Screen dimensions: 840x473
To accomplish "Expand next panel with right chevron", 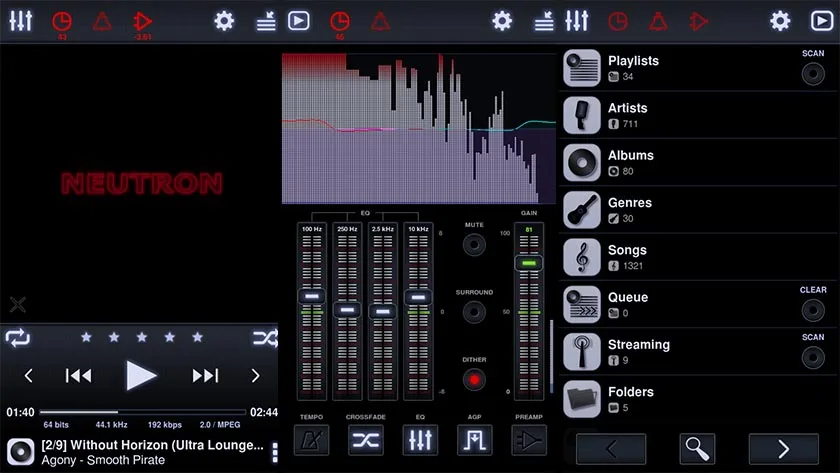I will (256, 376).
